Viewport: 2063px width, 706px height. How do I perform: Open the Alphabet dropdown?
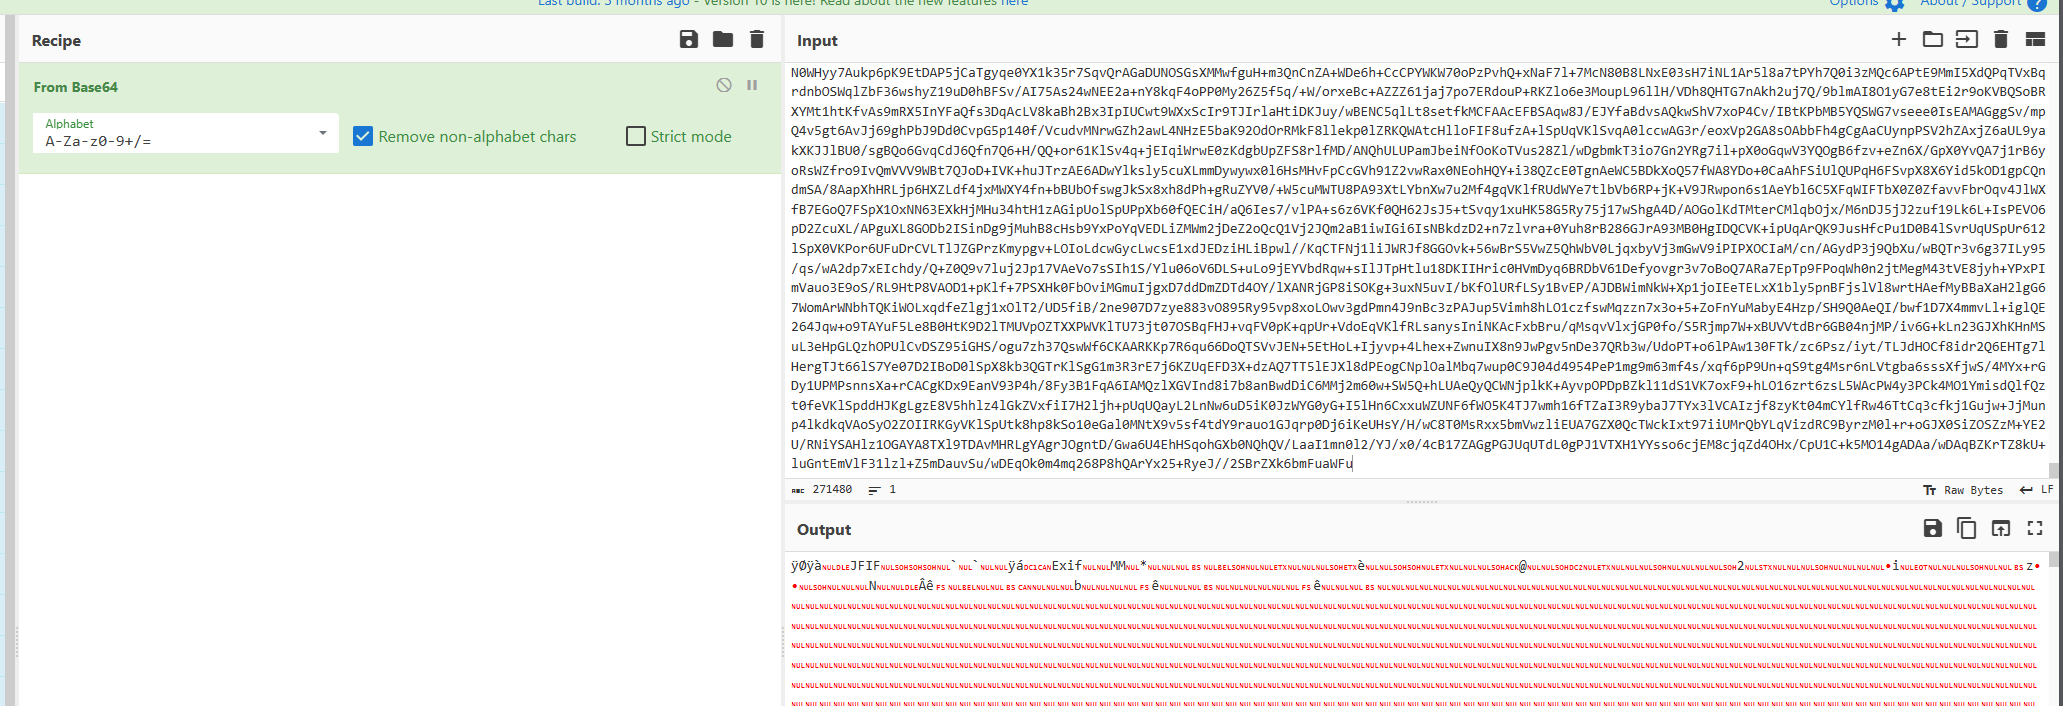point(186,133)
